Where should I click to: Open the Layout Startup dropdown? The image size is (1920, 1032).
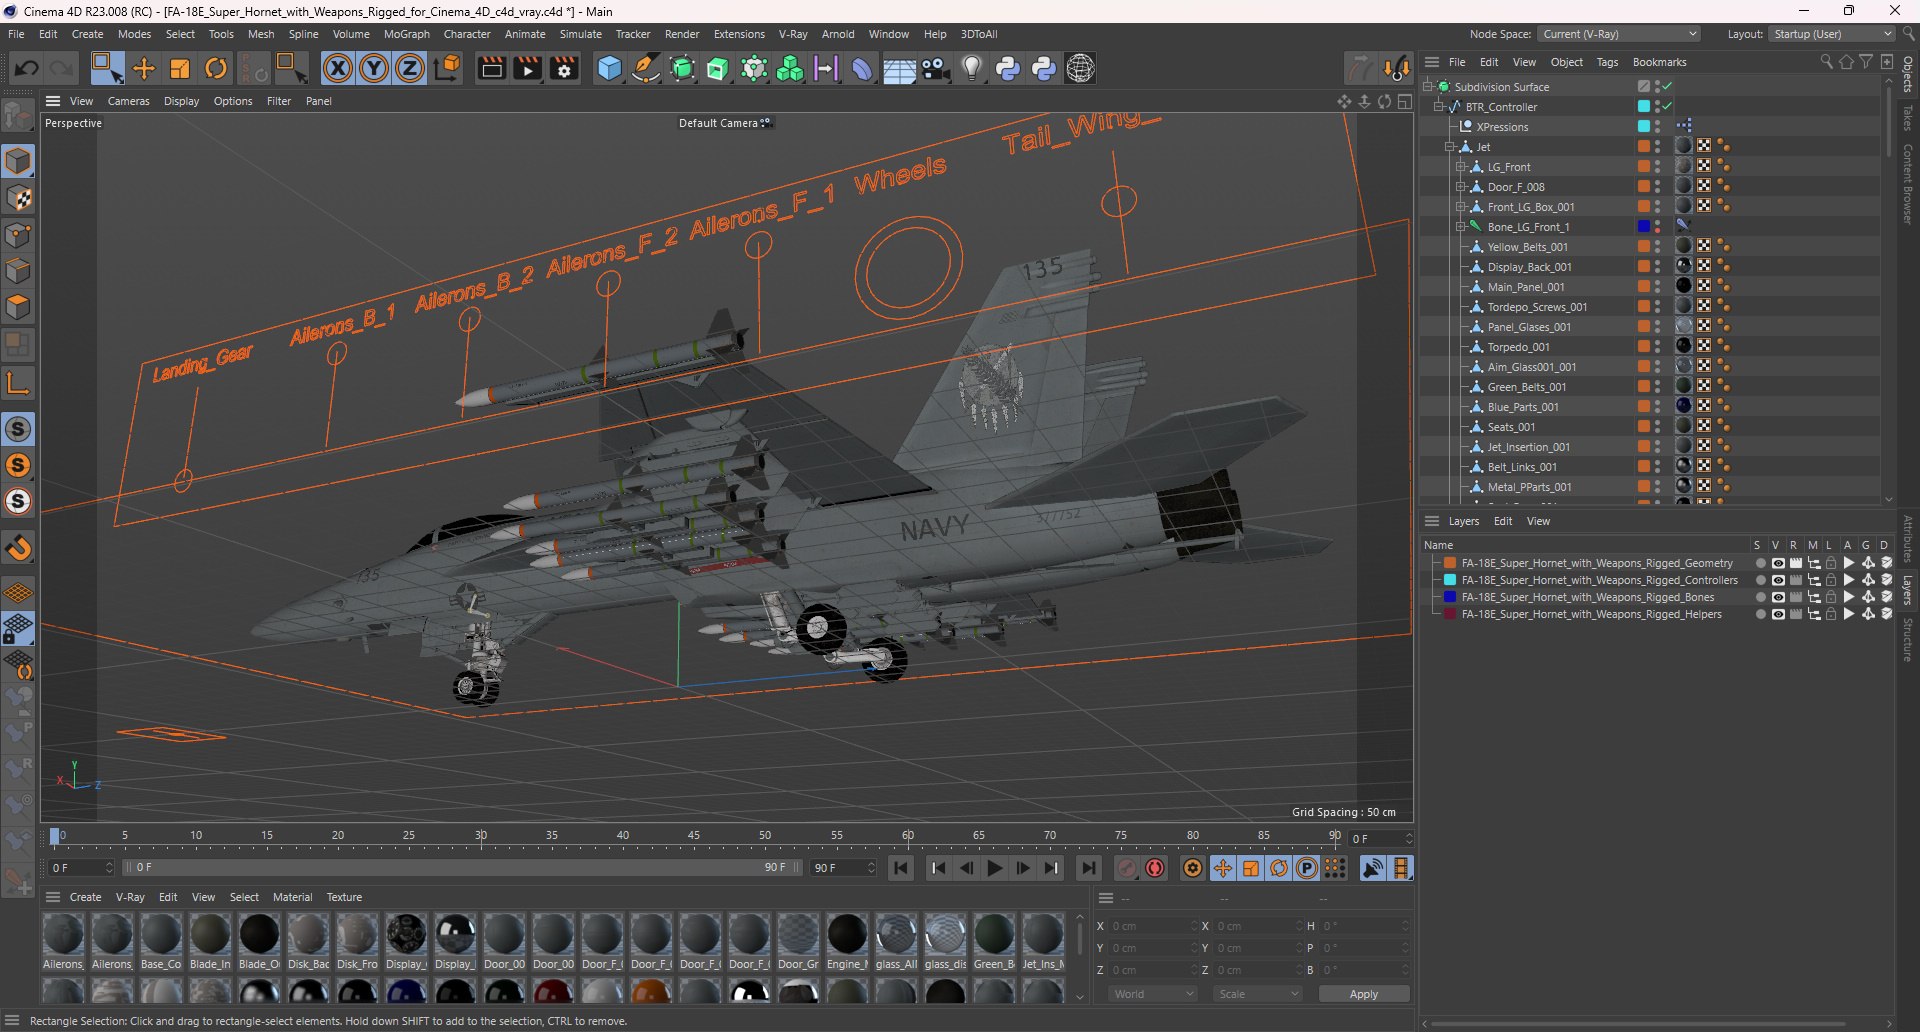click(x=1831, y=34)
